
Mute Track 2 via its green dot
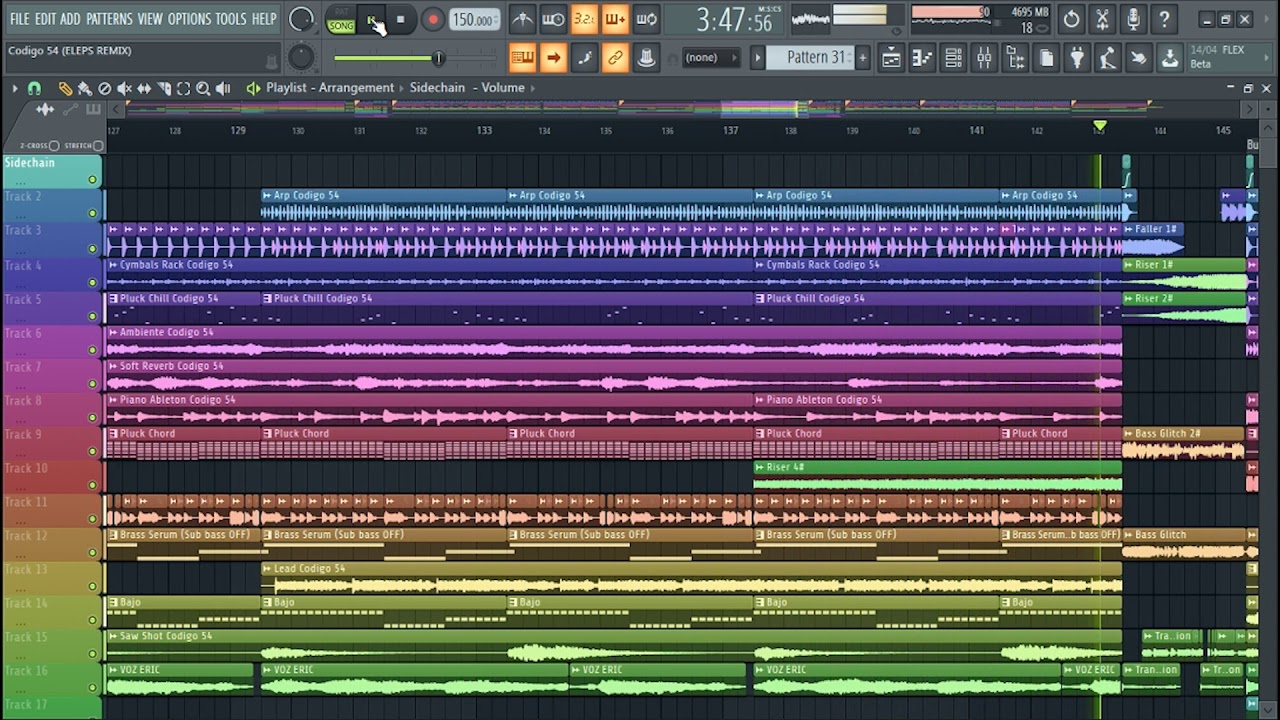click(x=92, y=214)
